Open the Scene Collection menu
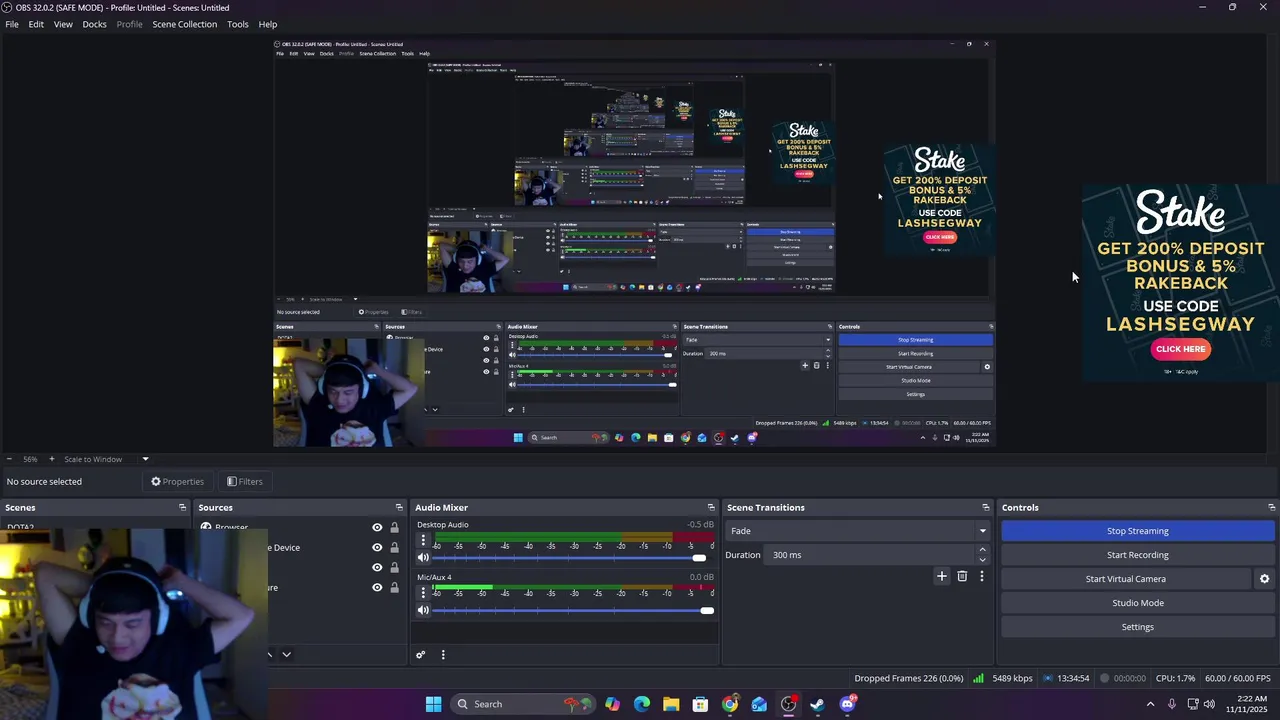 (184, 24)
